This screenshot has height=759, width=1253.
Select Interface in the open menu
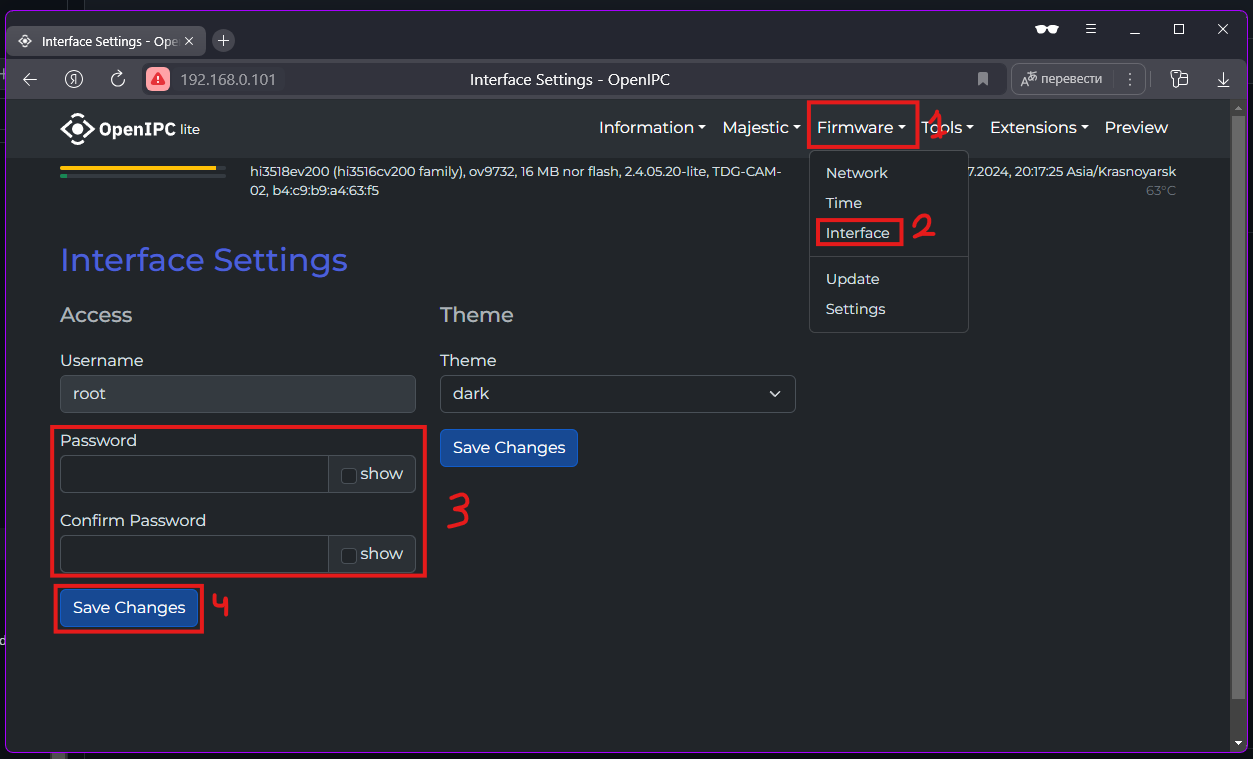[x=857, y=233]
